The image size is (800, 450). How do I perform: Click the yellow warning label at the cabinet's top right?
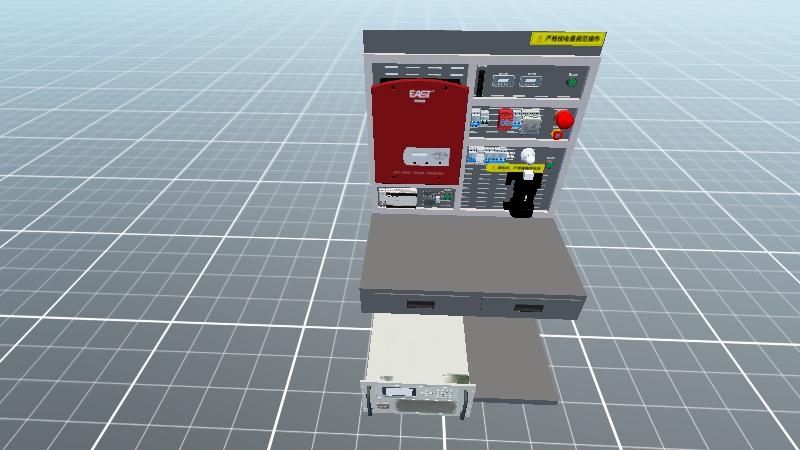pos(568,38)
